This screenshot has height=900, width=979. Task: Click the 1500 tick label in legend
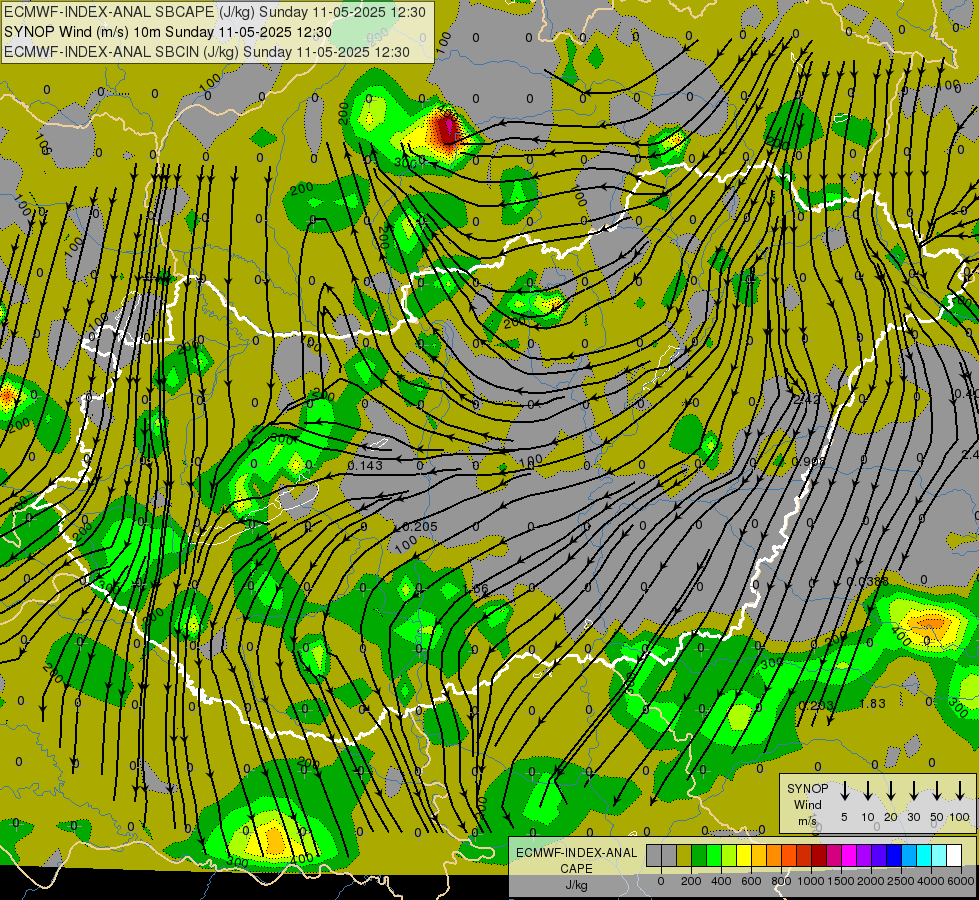pos(841,881)
